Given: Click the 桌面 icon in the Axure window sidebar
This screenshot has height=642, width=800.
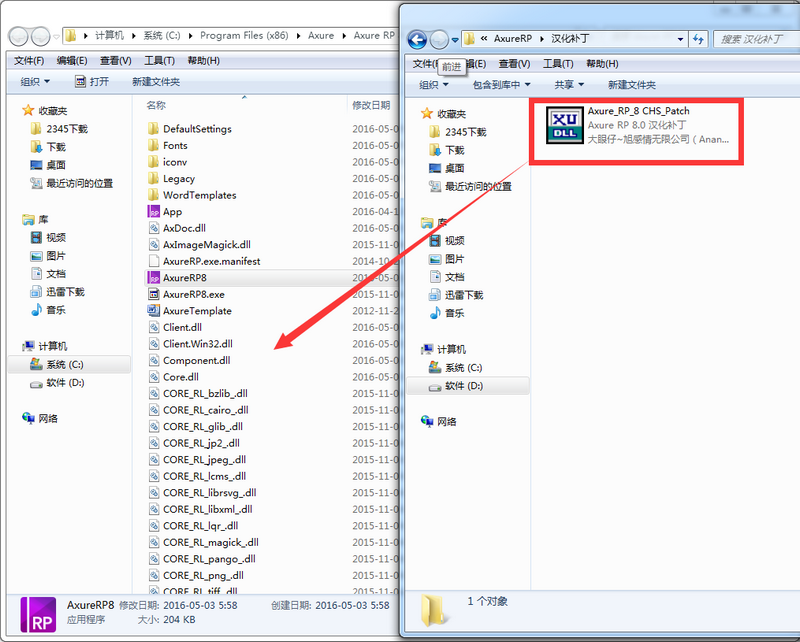Looking at the screenshot, I should 36,165.
